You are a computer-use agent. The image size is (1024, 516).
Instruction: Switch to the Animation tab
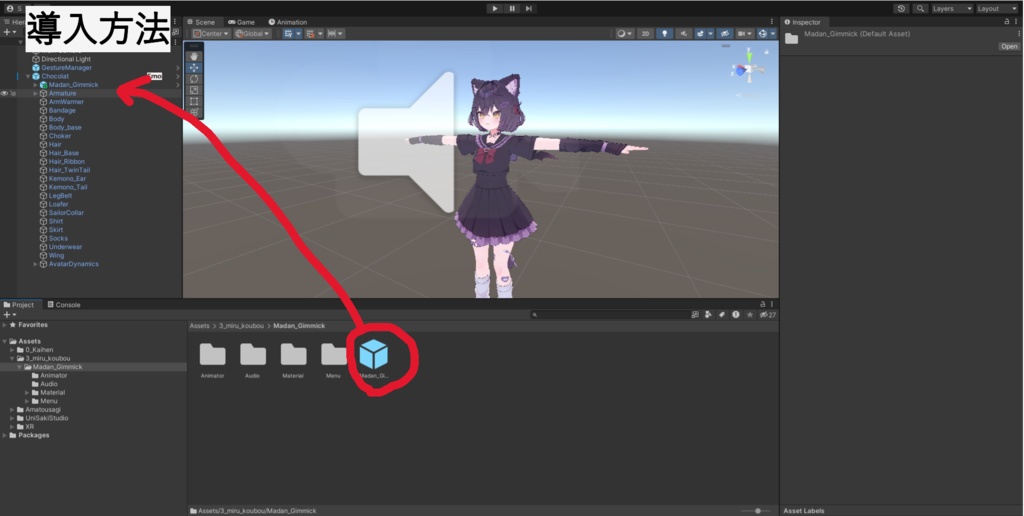pos(287,22)
